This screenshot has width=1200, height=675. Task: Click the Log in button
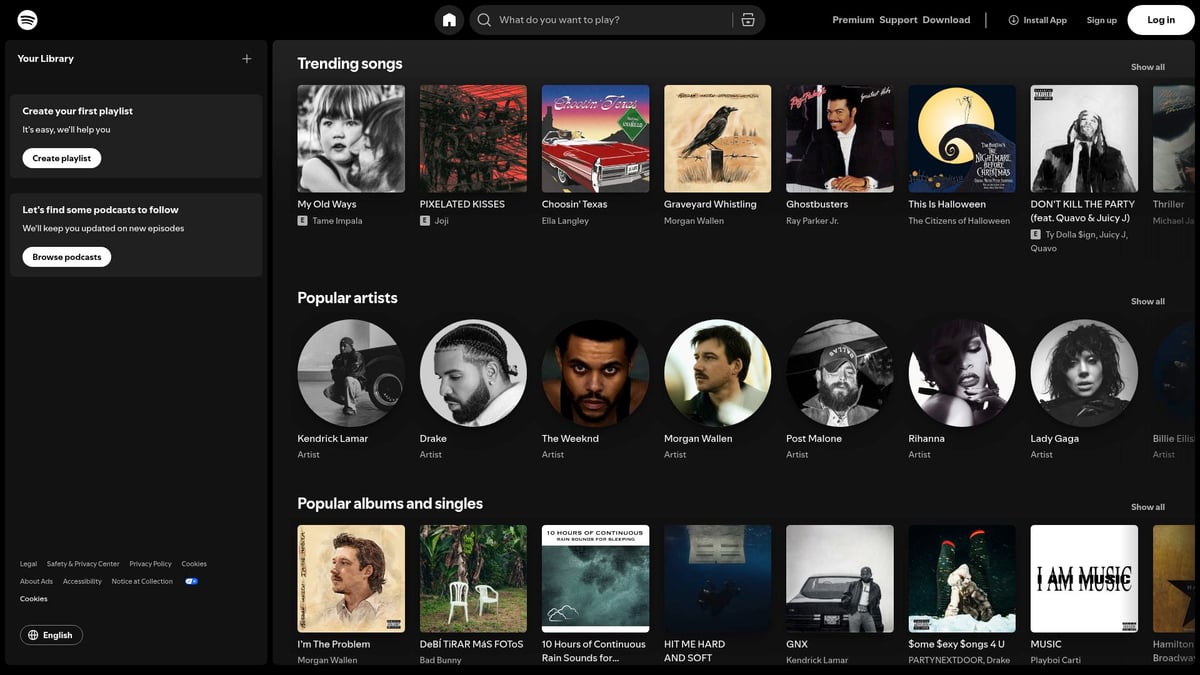click(x=1159, y=19)
